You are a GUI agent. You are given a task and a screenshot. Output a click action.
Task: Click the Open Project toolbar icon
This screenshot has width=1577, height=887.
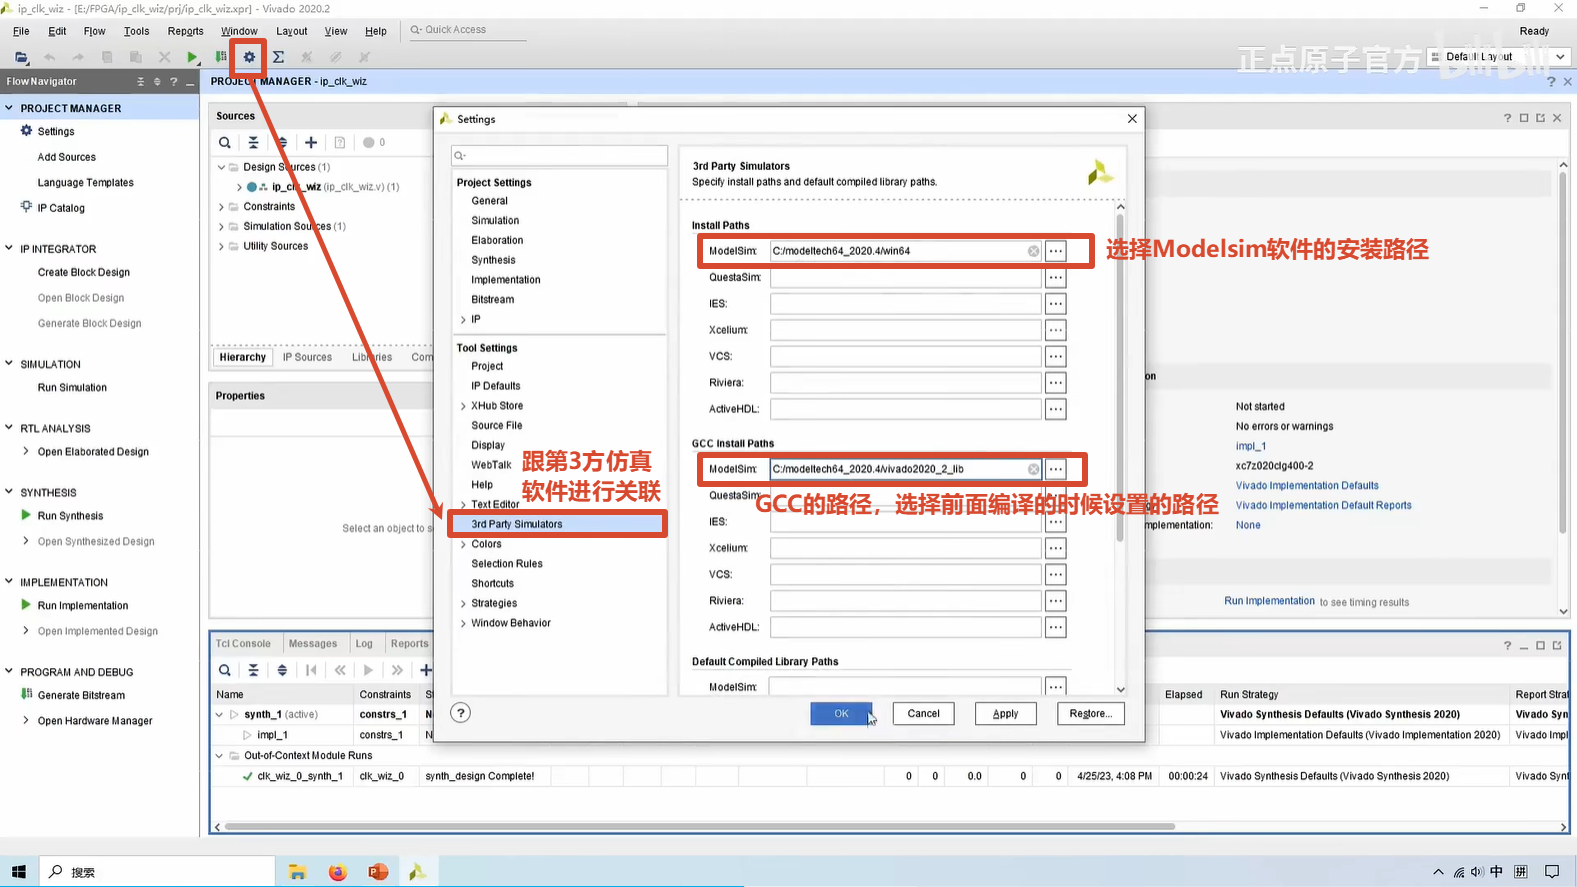point(21,57)
